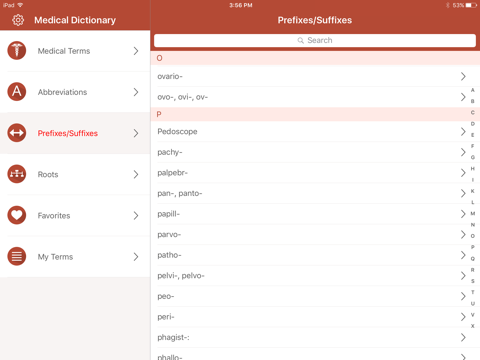Screen dimensions: 480x360
Task: Jump to letter S in index
Action: [473, 281]
